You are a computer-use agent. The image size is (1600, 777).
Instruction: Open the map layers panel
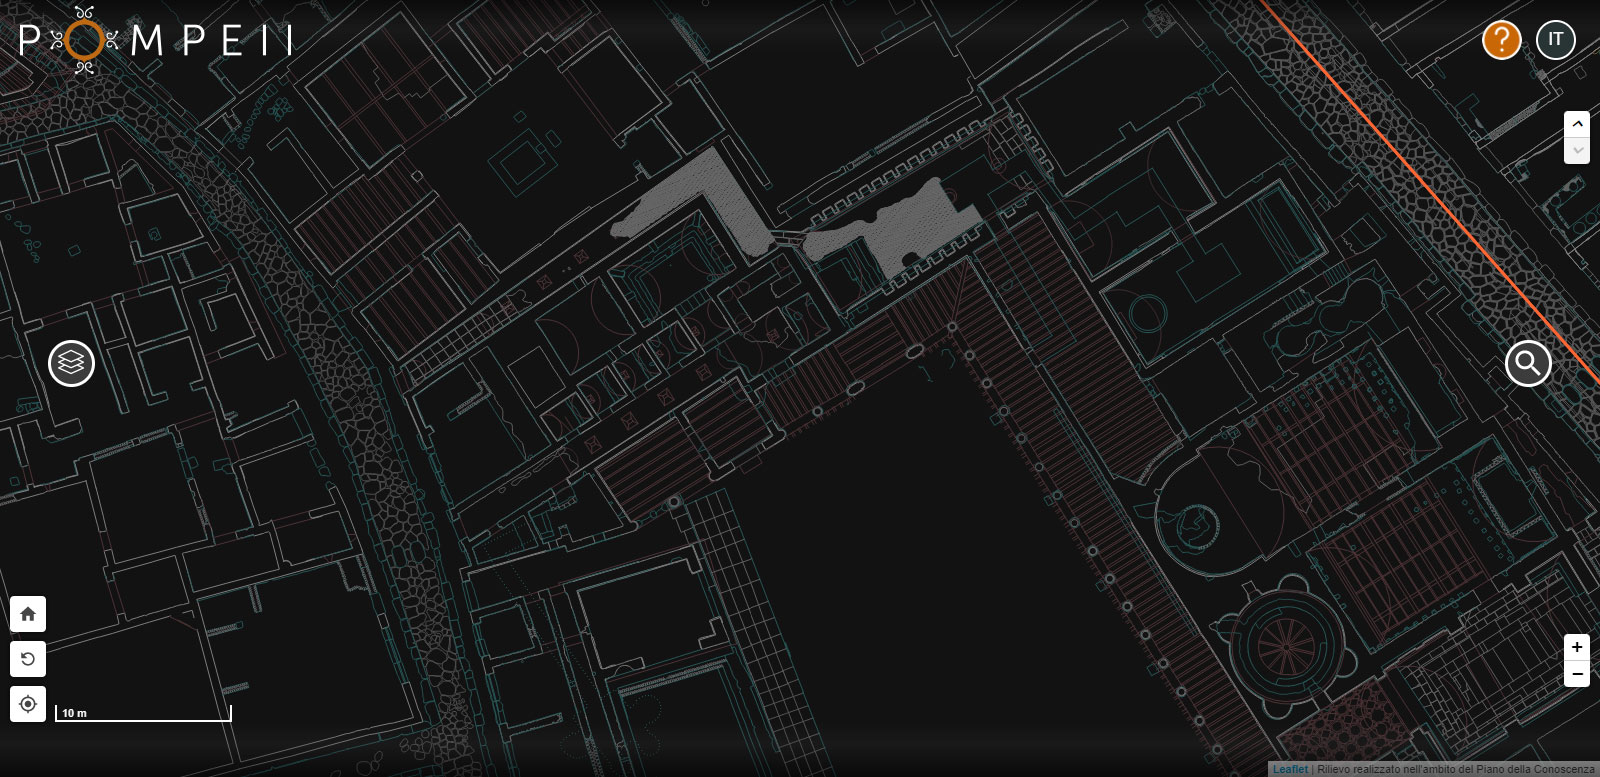click(71, 363)
